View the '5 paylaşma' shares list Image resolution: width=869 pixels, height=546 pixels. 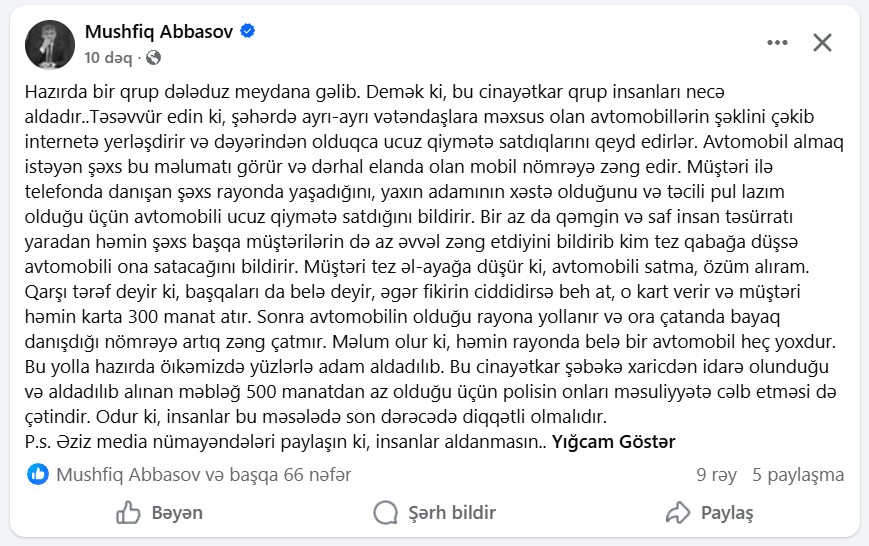click(798, 475)
